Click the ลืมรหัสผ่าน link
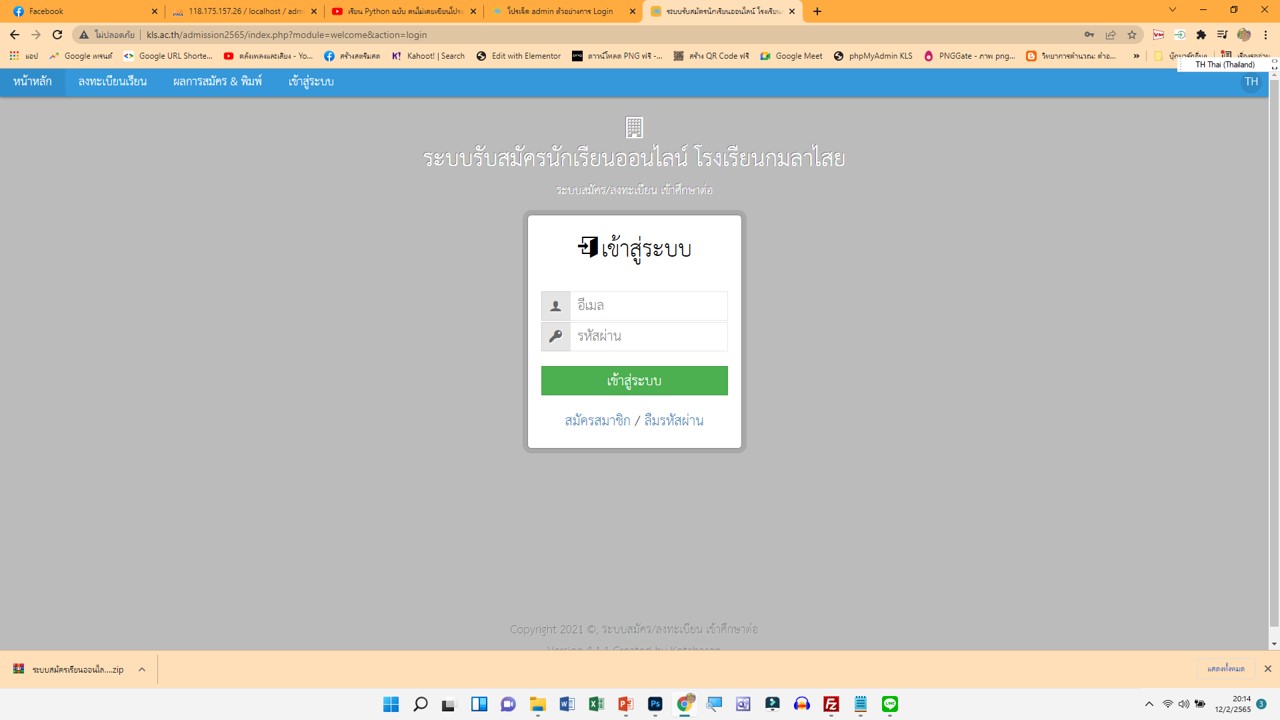 [673, 421]
